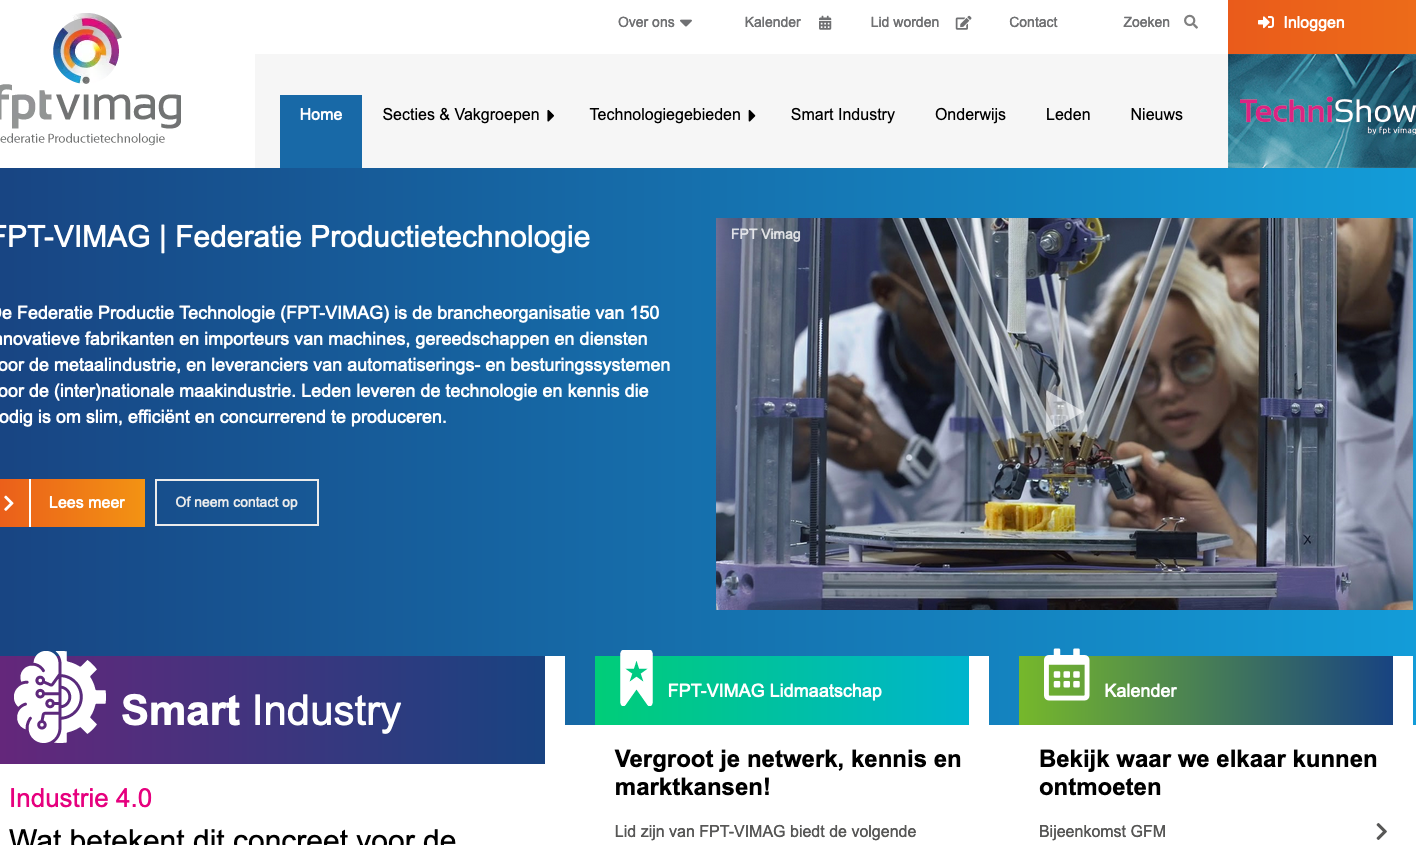The image size is (1416, 845).
Task: Click the white calendar icon on Kalender banner
Action: pyautogui.click(x=1066, y=676)
